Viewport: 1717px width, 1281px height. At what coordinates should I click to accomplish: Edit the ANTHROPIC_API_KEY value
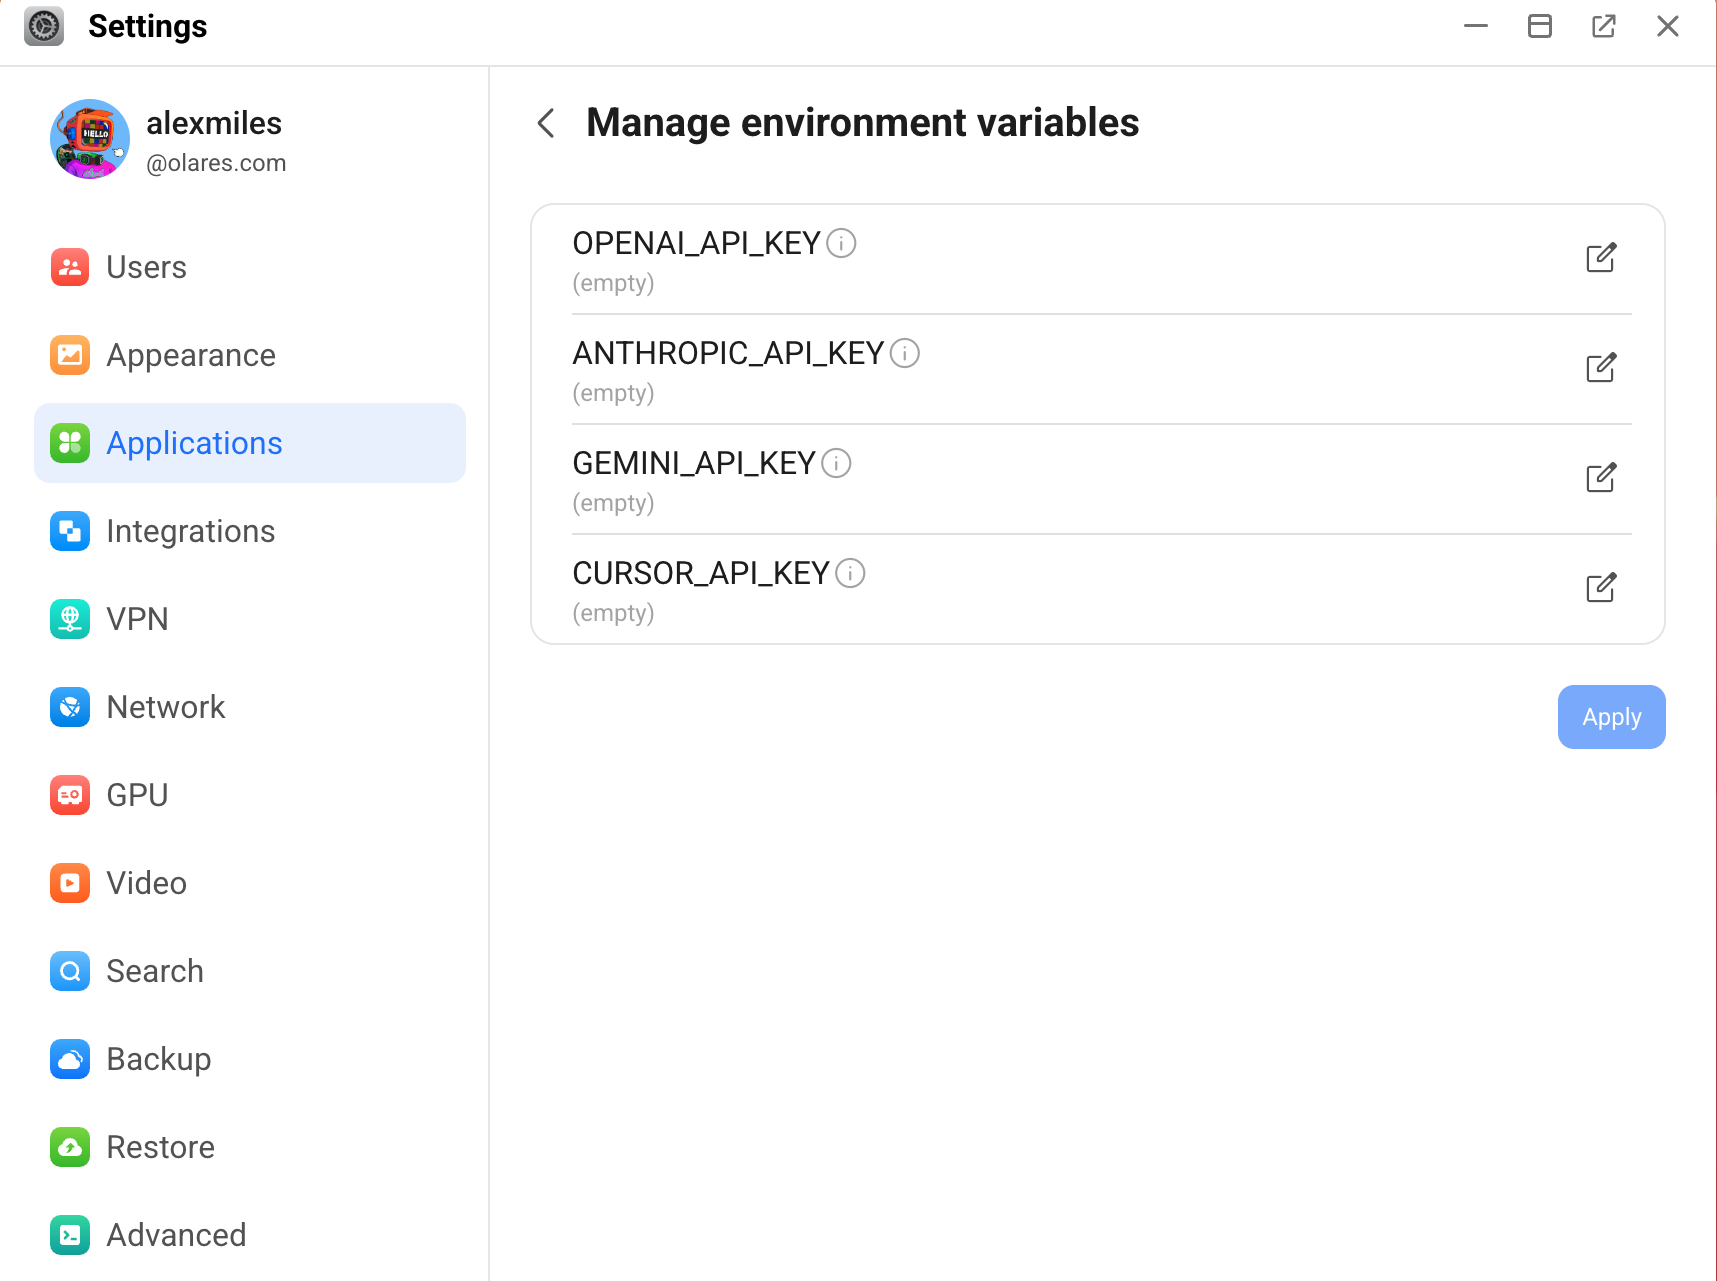point(1601,368)
